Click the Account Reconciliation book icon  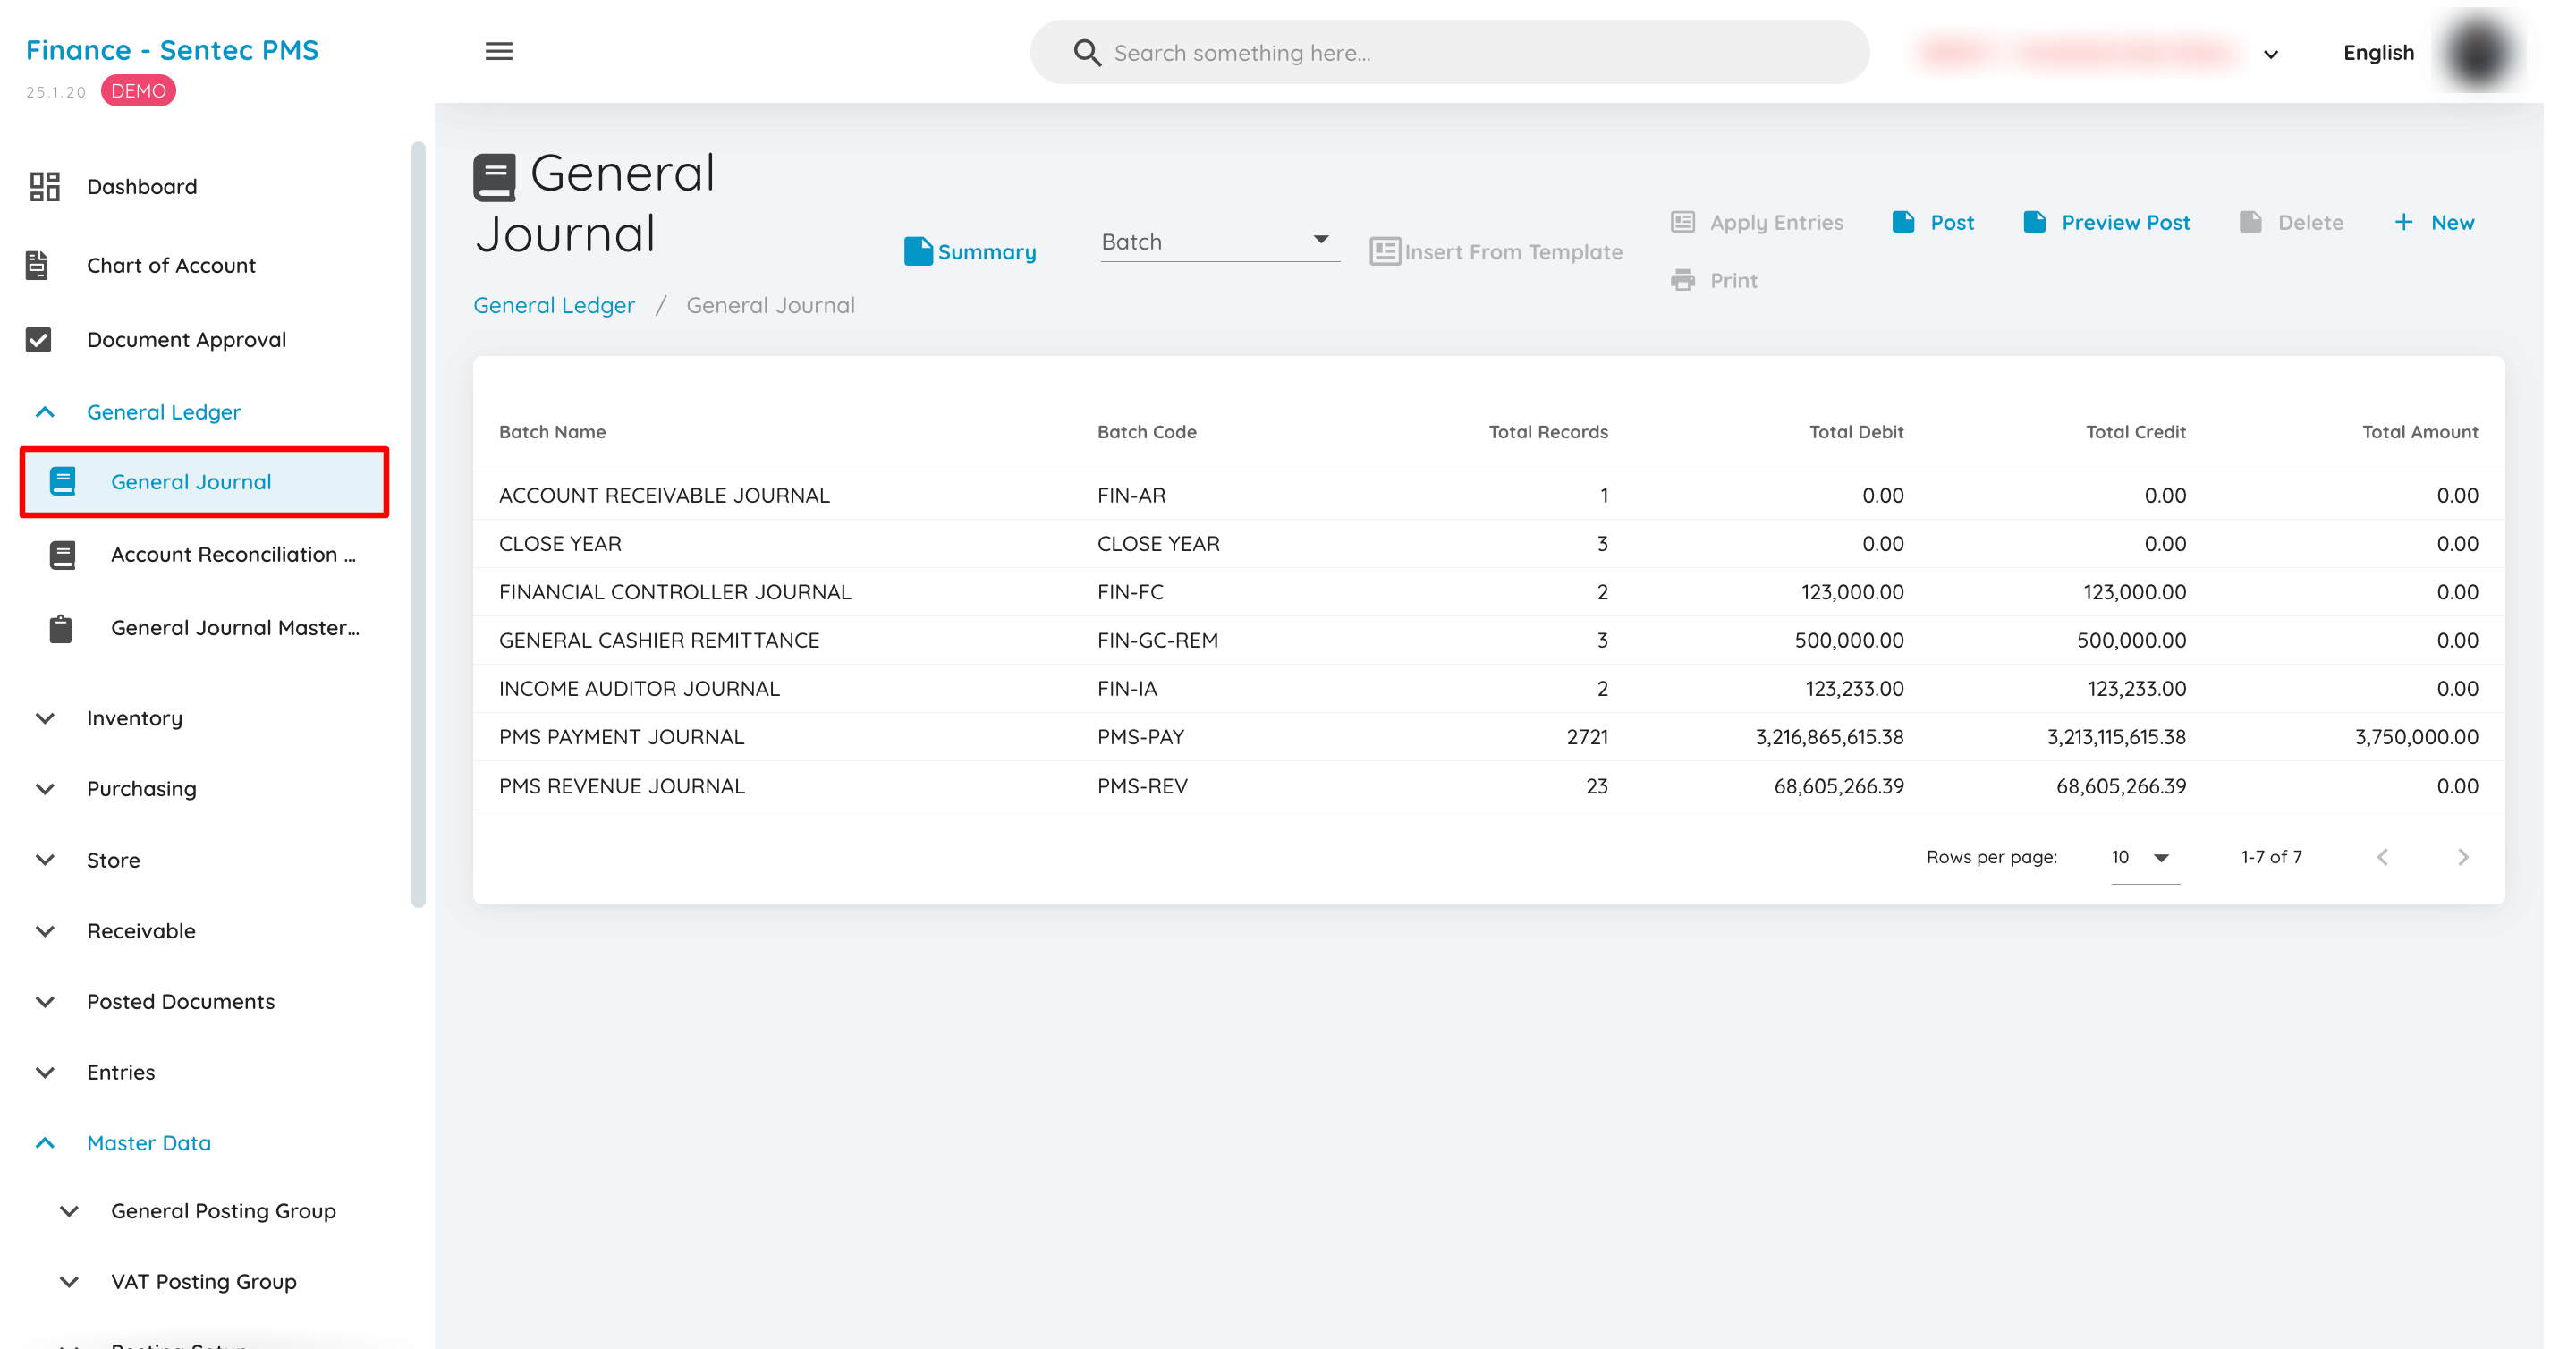(x=62, y=555)
